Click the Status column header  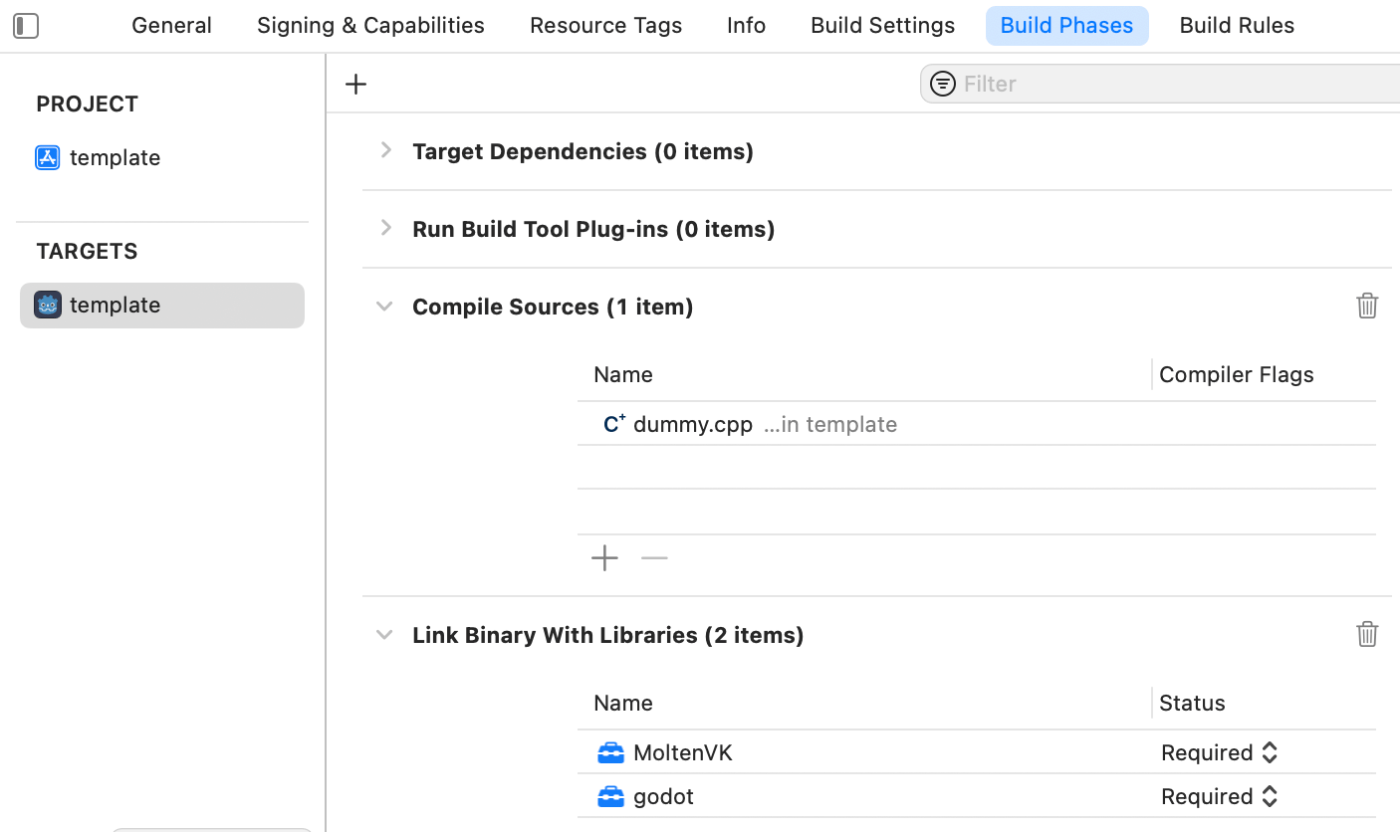click(1192, 702)
